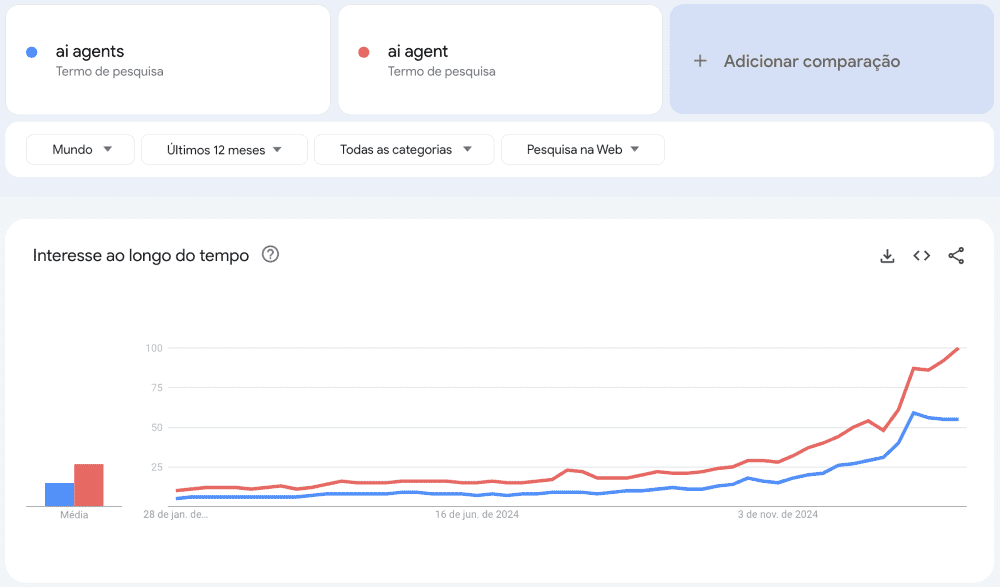Click the 16 de jun. de 2024 axis label
The image size is (1000, 587).
[477, 515]
